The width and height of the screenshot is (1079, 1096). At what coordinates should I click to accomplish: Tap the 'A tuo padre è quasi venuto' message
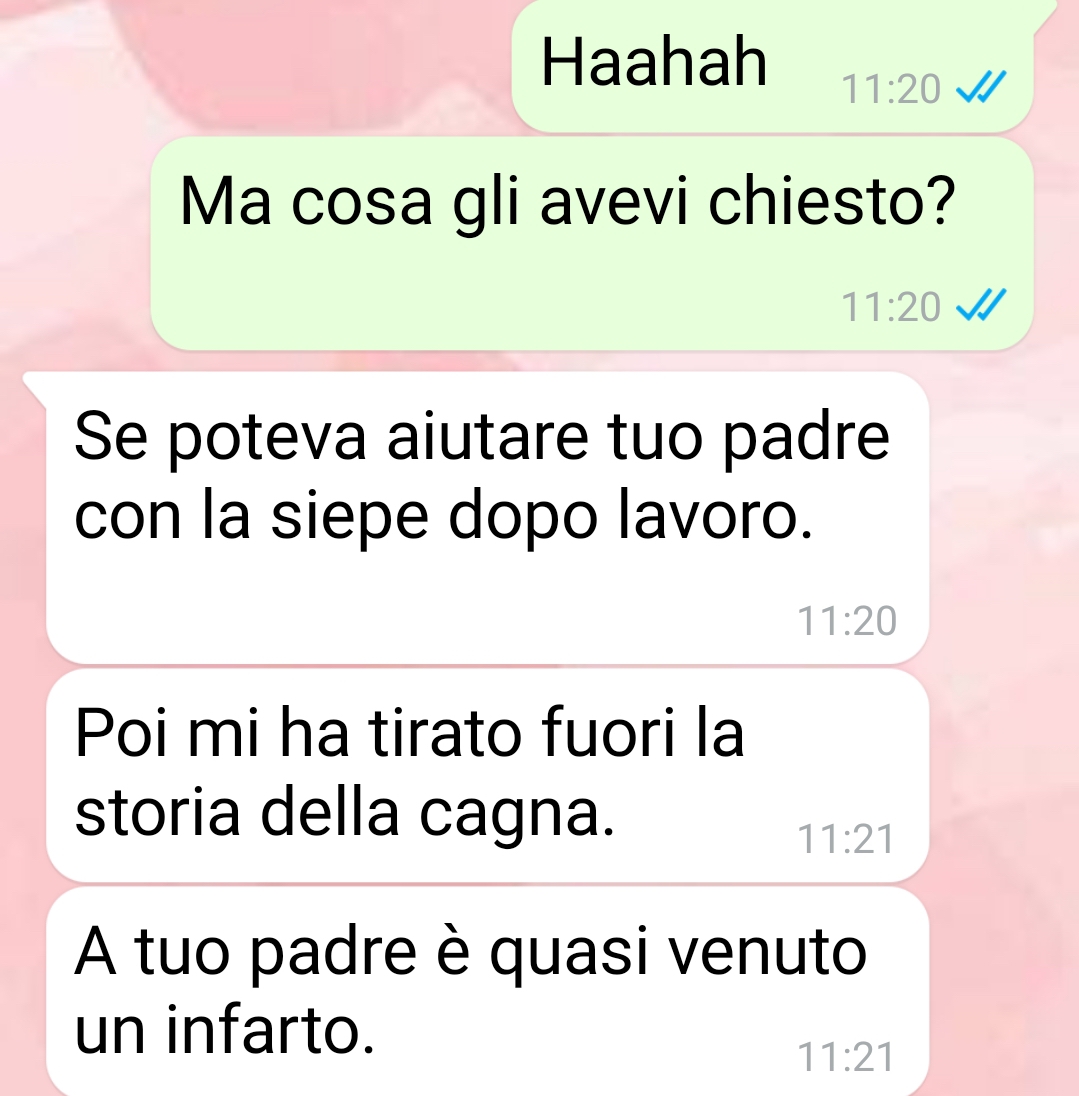point(487,991)
